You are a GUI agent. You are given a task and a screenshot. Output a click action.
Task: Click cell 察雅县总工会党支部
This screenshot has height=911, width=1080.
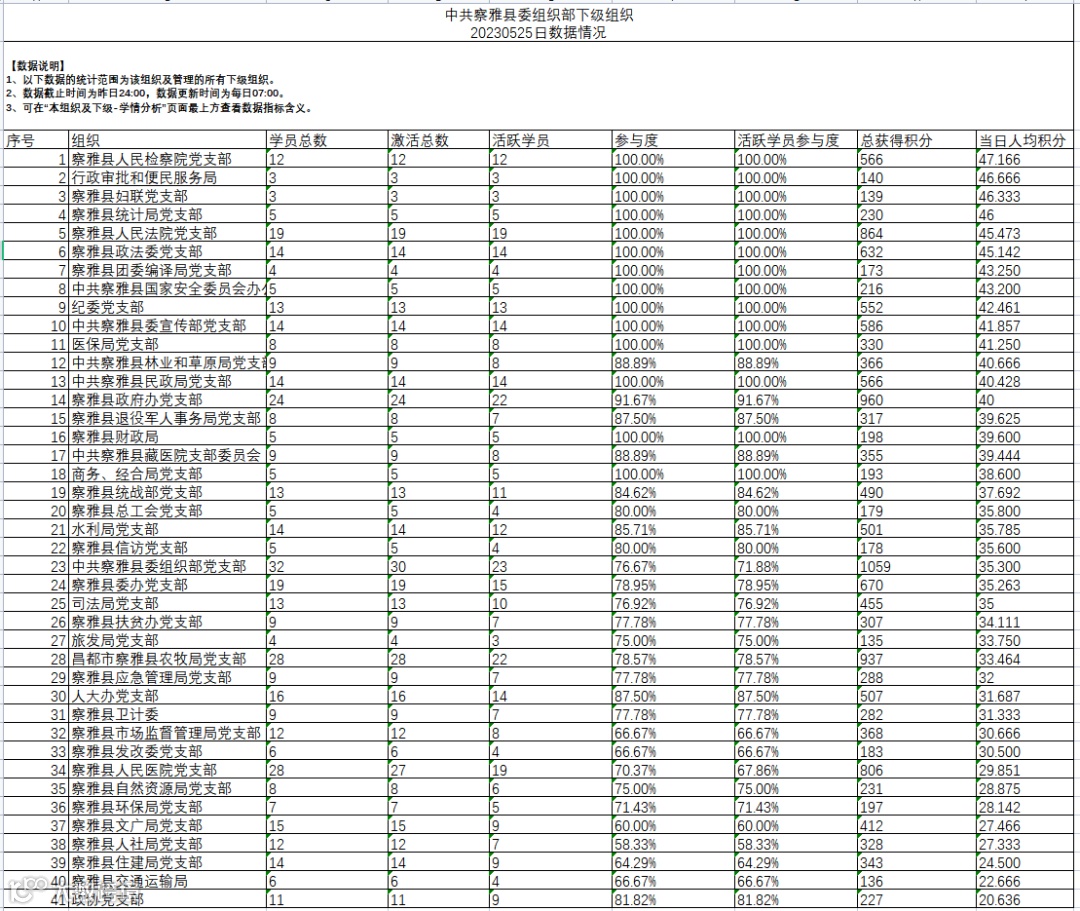tap(167, 511)
